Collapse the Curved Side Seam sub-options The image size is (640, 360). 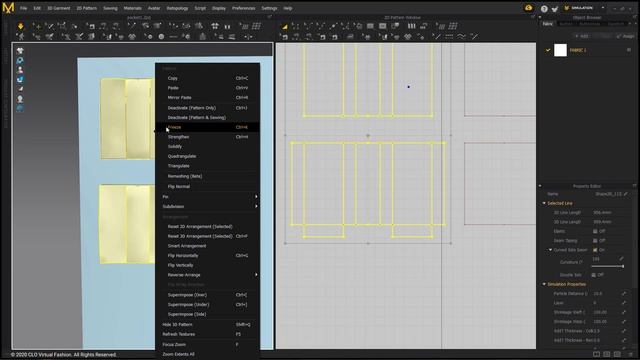click(550, 250)
